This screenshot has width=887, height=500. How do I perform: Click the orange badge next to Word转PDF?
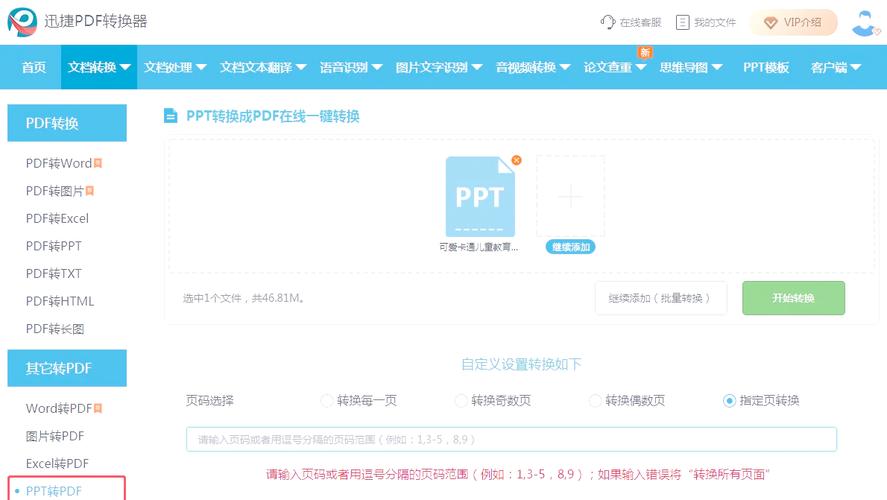[98, 408]
